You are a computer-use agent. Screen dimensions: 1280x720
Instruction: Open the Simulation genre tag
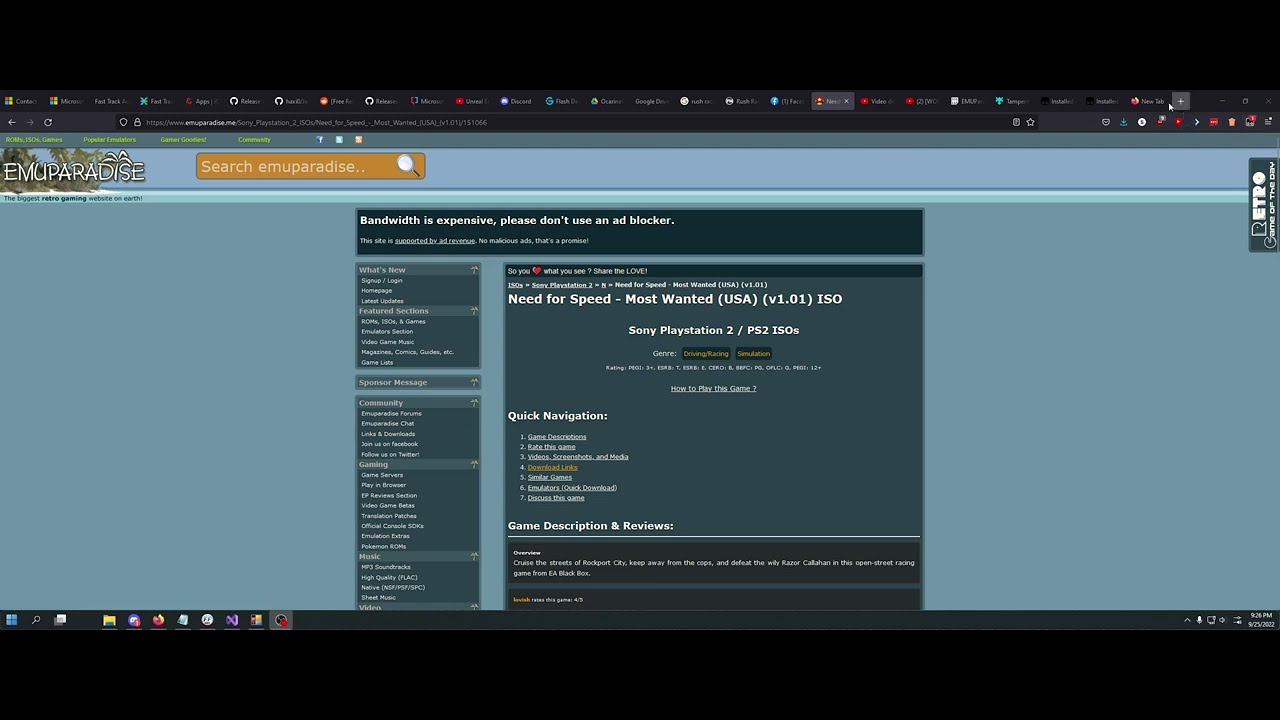[753, 353]
